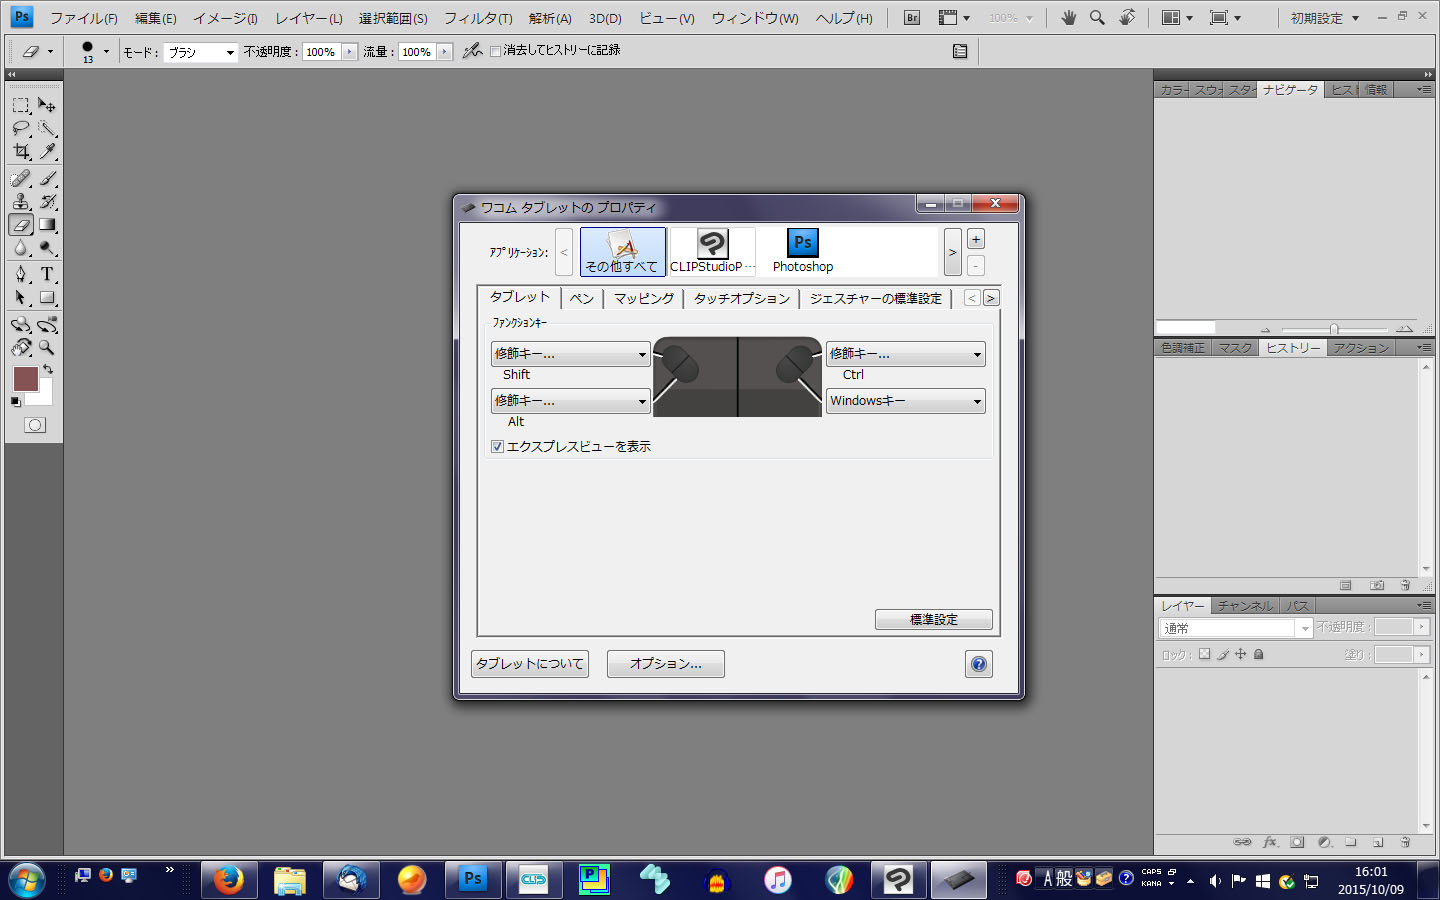Screen dimensions: 1440x900
Task: Select the Crop tool in toolbox
Action: tap(21, 152)
